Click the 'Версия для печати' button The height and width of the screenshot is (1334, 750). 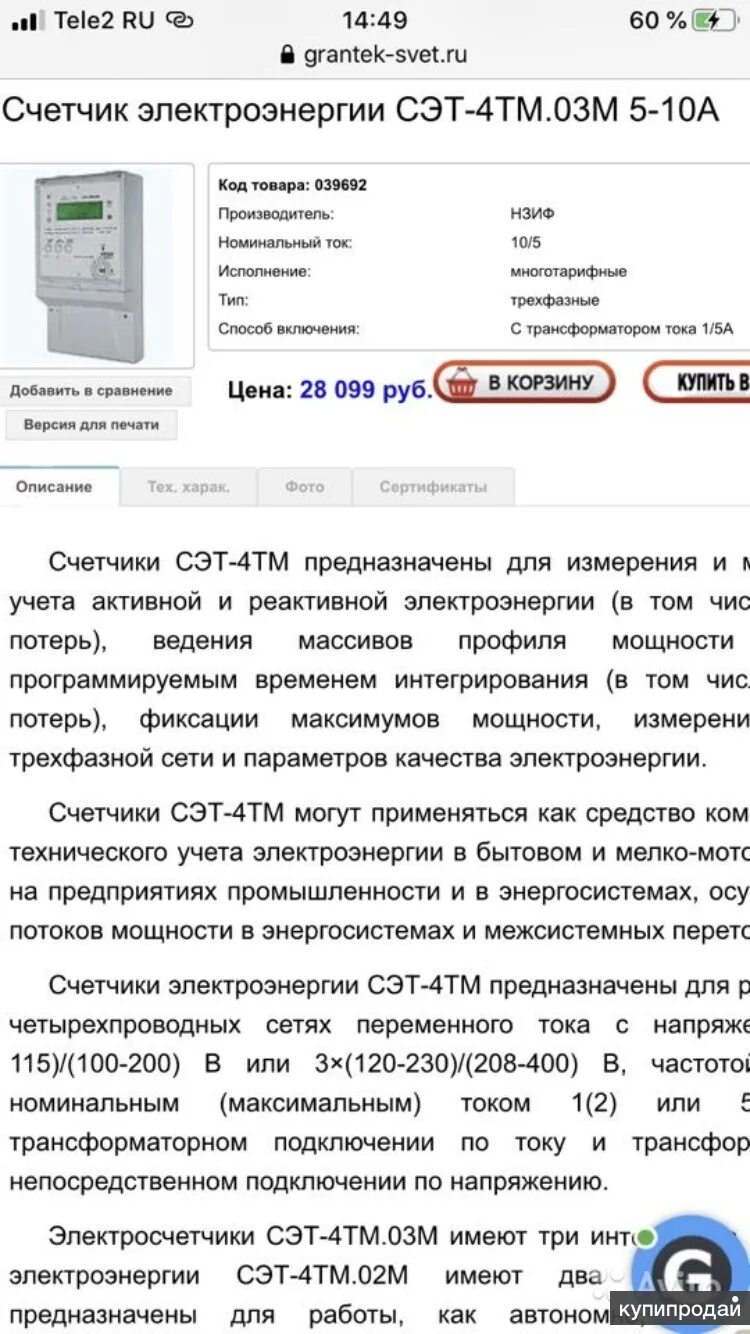91,425
